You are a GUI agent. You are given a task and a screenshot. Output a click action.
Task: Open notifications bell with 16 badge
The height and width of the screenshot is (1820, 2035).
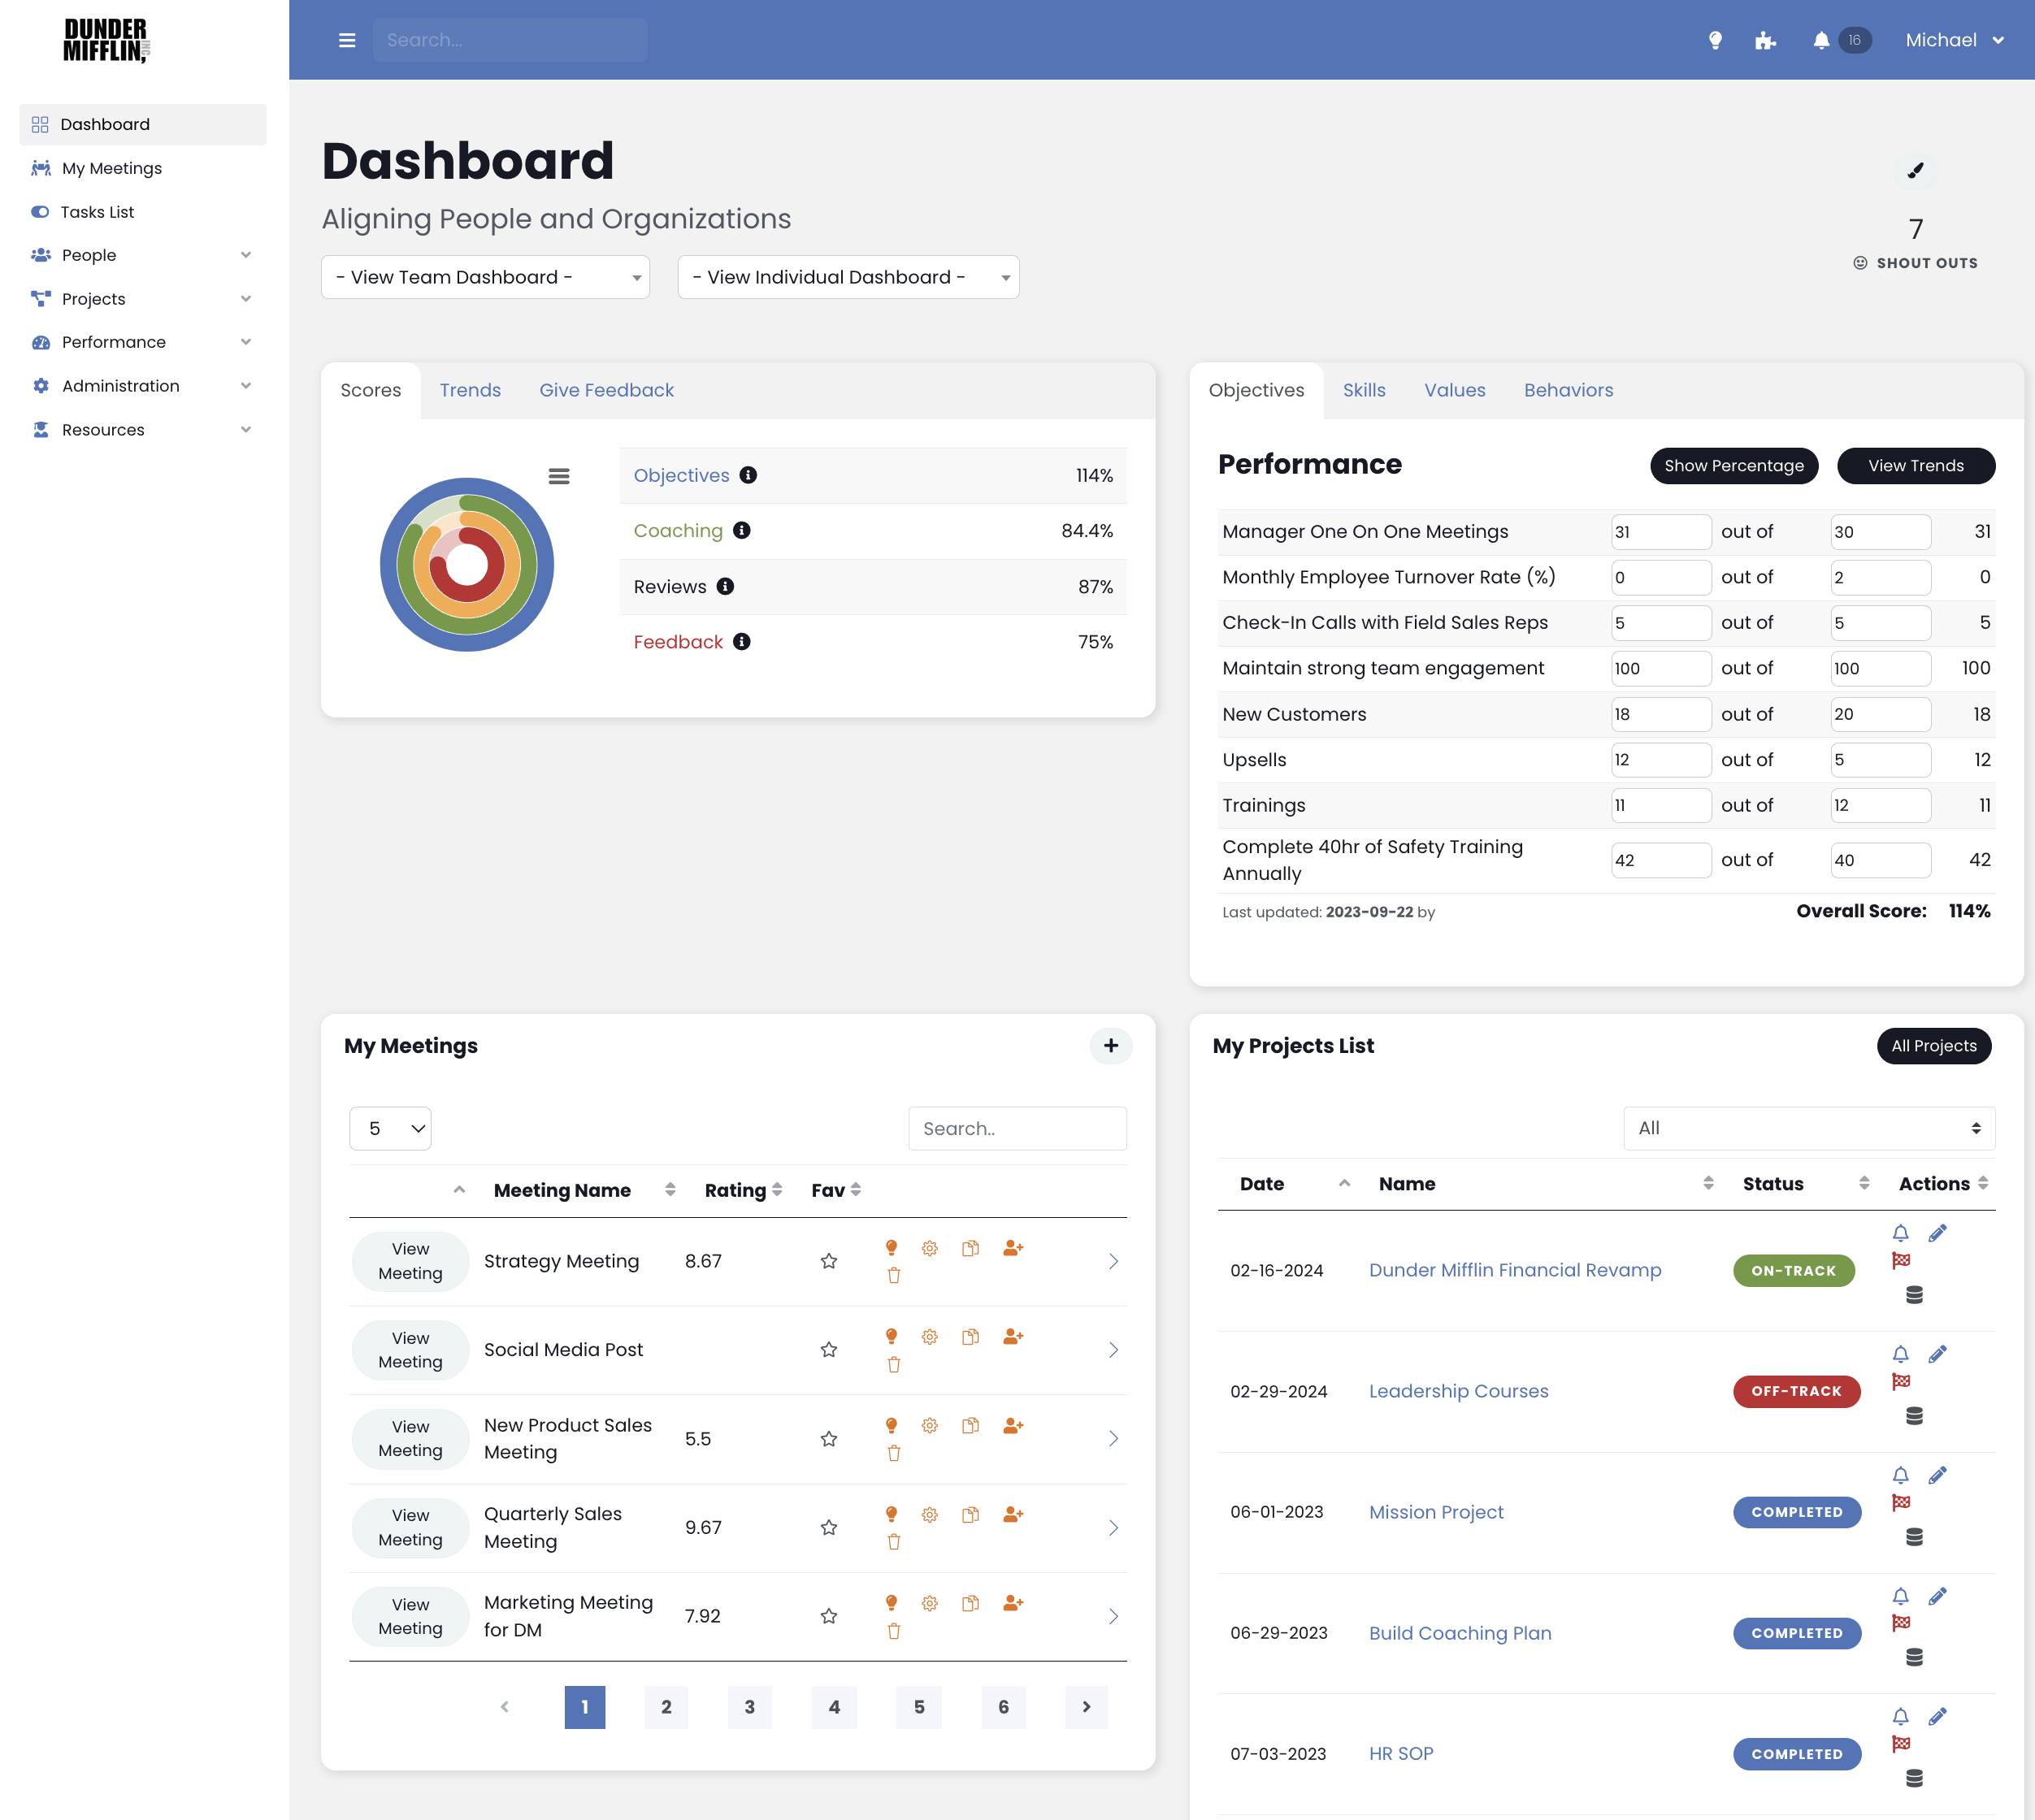1821,40
